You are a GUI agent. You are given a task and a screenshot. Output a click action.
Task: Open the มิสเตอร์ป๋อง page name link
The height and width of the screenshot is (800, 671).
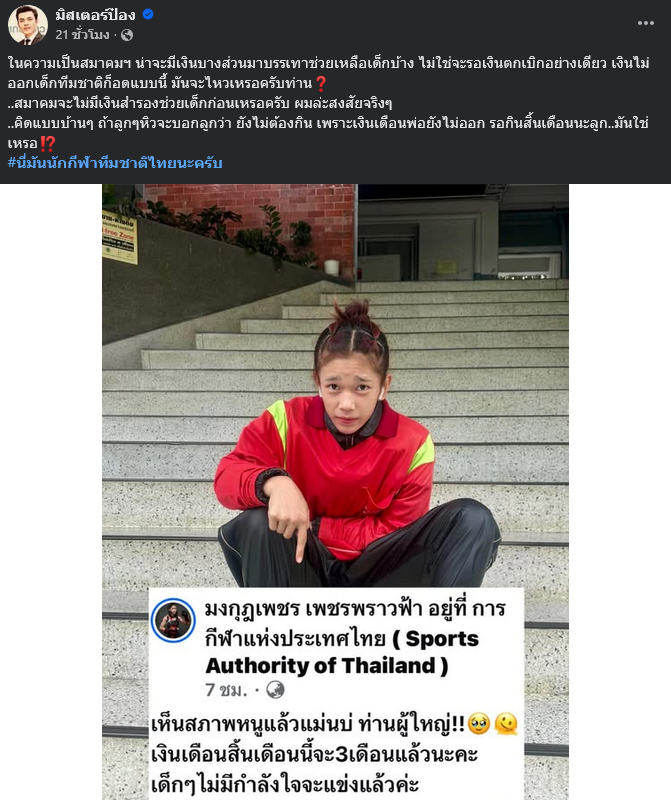click(95, 15)
